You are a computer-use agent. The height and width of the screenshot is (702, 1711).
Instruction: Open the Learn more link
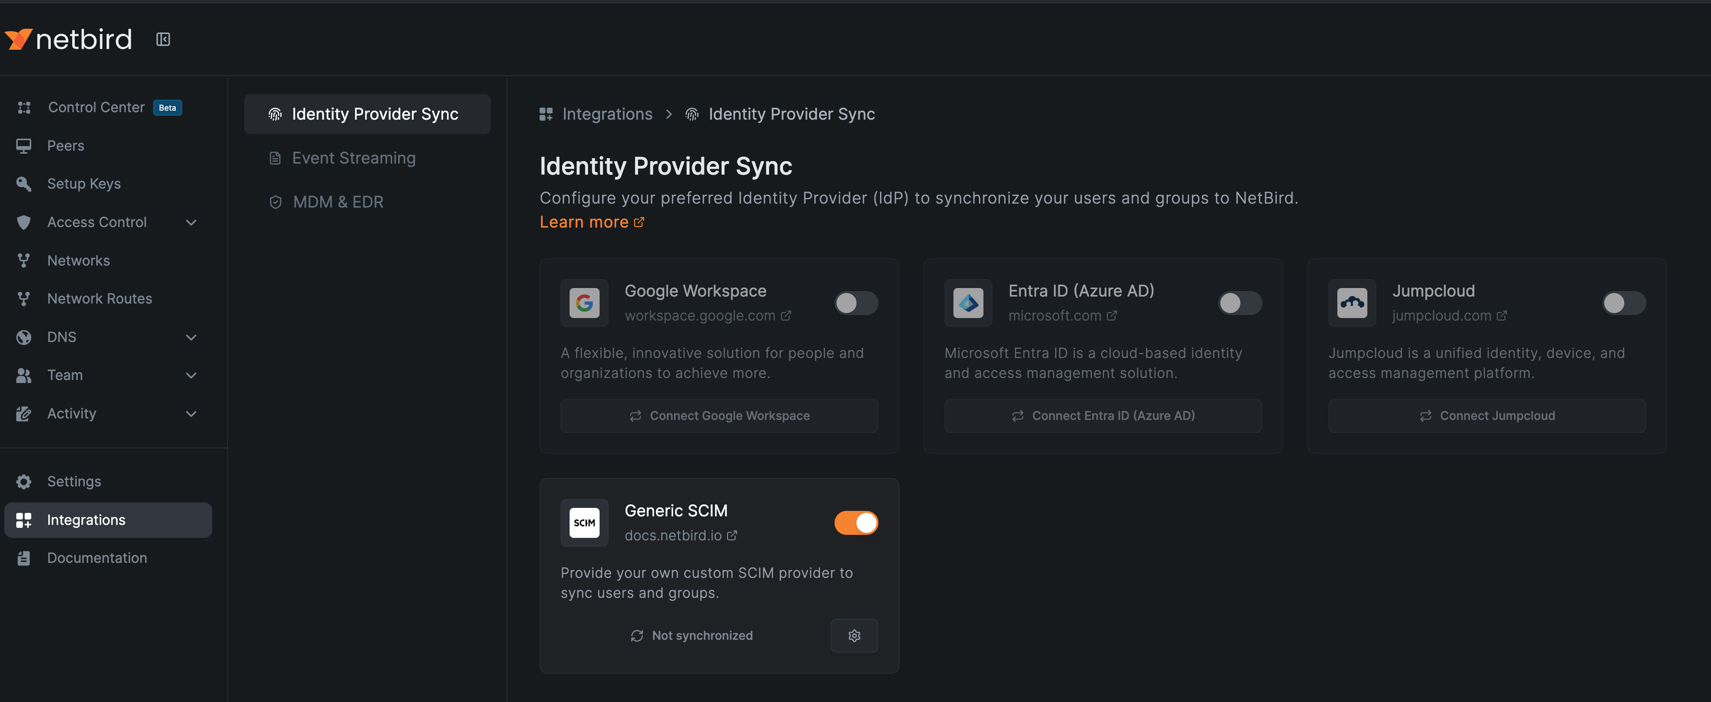592,222
